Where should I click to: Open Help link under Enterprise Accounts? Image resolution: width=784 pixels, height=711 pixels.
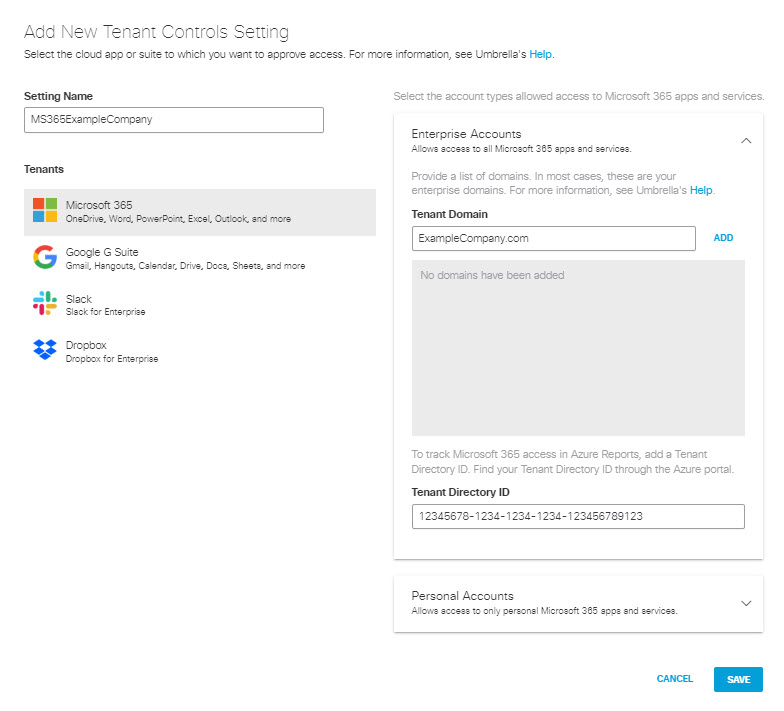pos(701,190)
